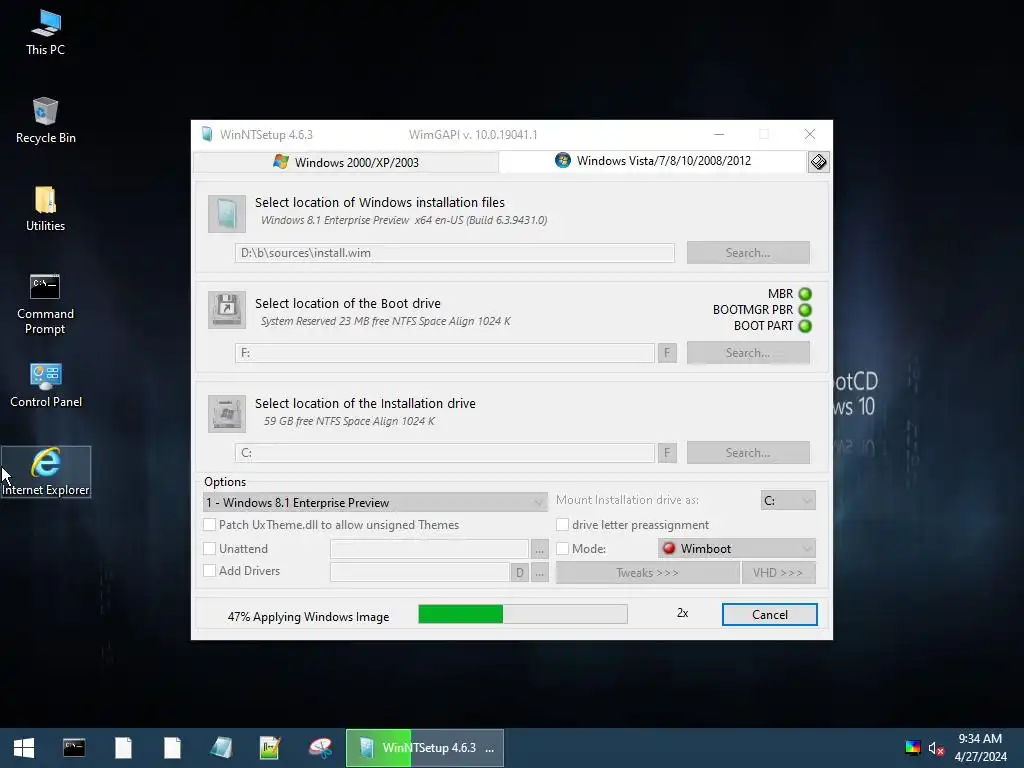Viewport: 1024px width, 768px height.
Task: Cancel the Windows image apply
Action: pos(769,615)
